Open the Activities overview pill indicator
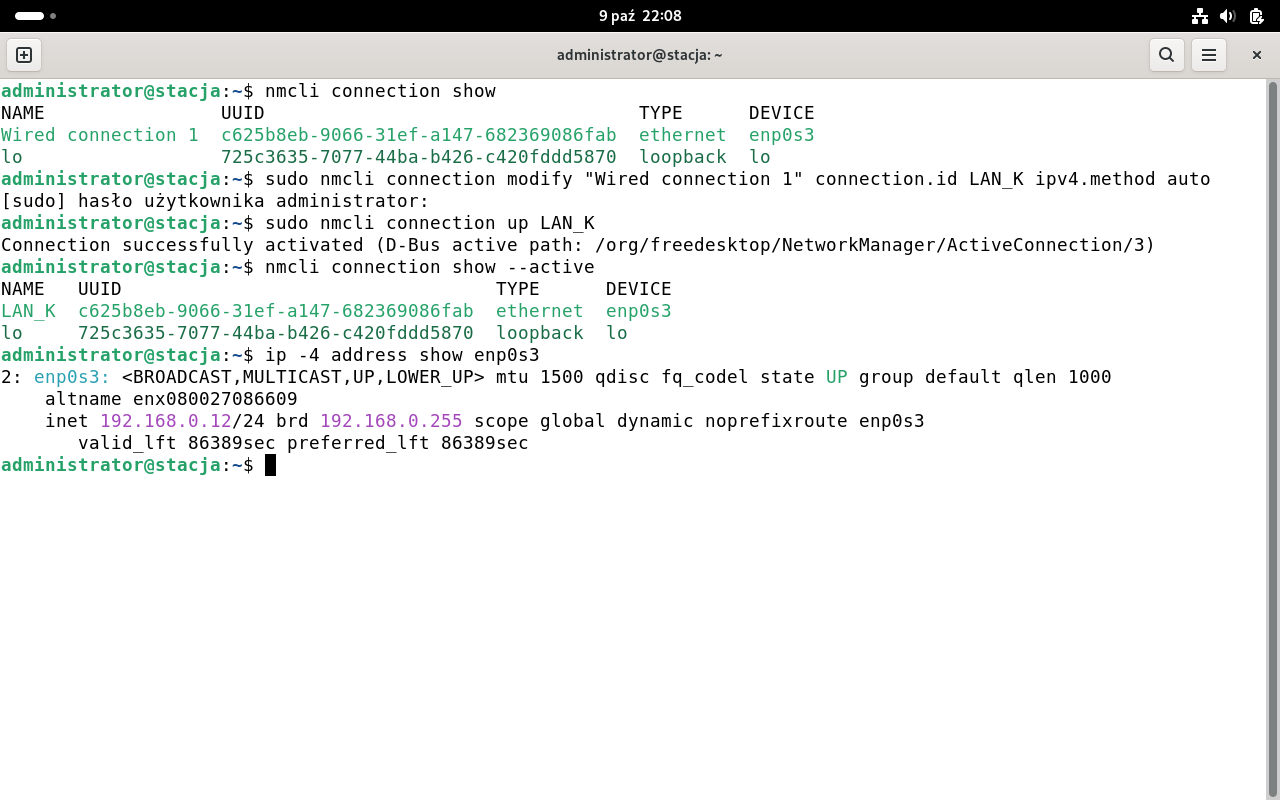1280x800 pixels. tap(35, 16)
